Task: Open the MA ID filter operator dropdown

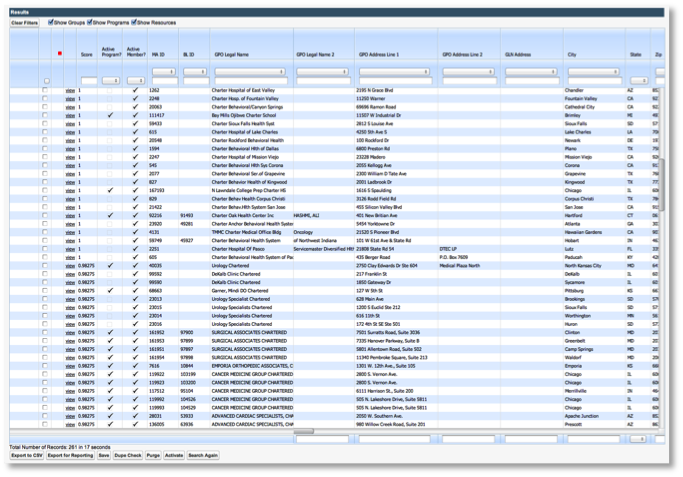Action: (x=163, y=71)
